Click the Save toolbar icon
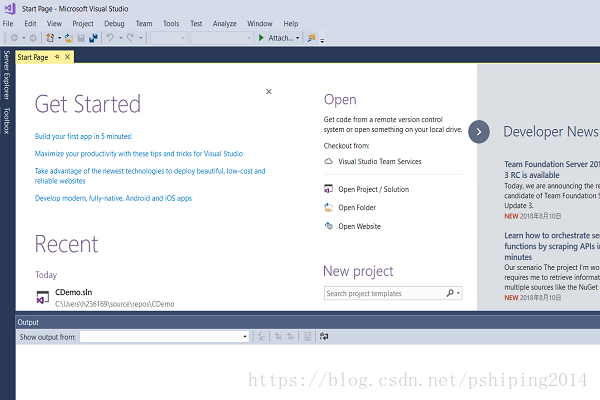 coord(81,38)
